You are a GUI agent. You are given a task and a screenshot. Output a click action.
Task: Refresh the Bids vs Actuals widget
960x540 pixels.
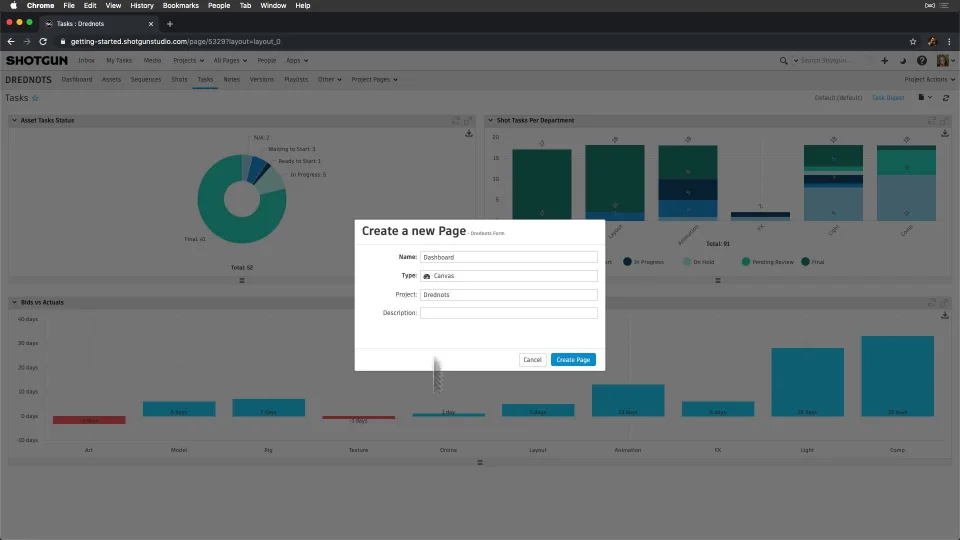(932, 302)
